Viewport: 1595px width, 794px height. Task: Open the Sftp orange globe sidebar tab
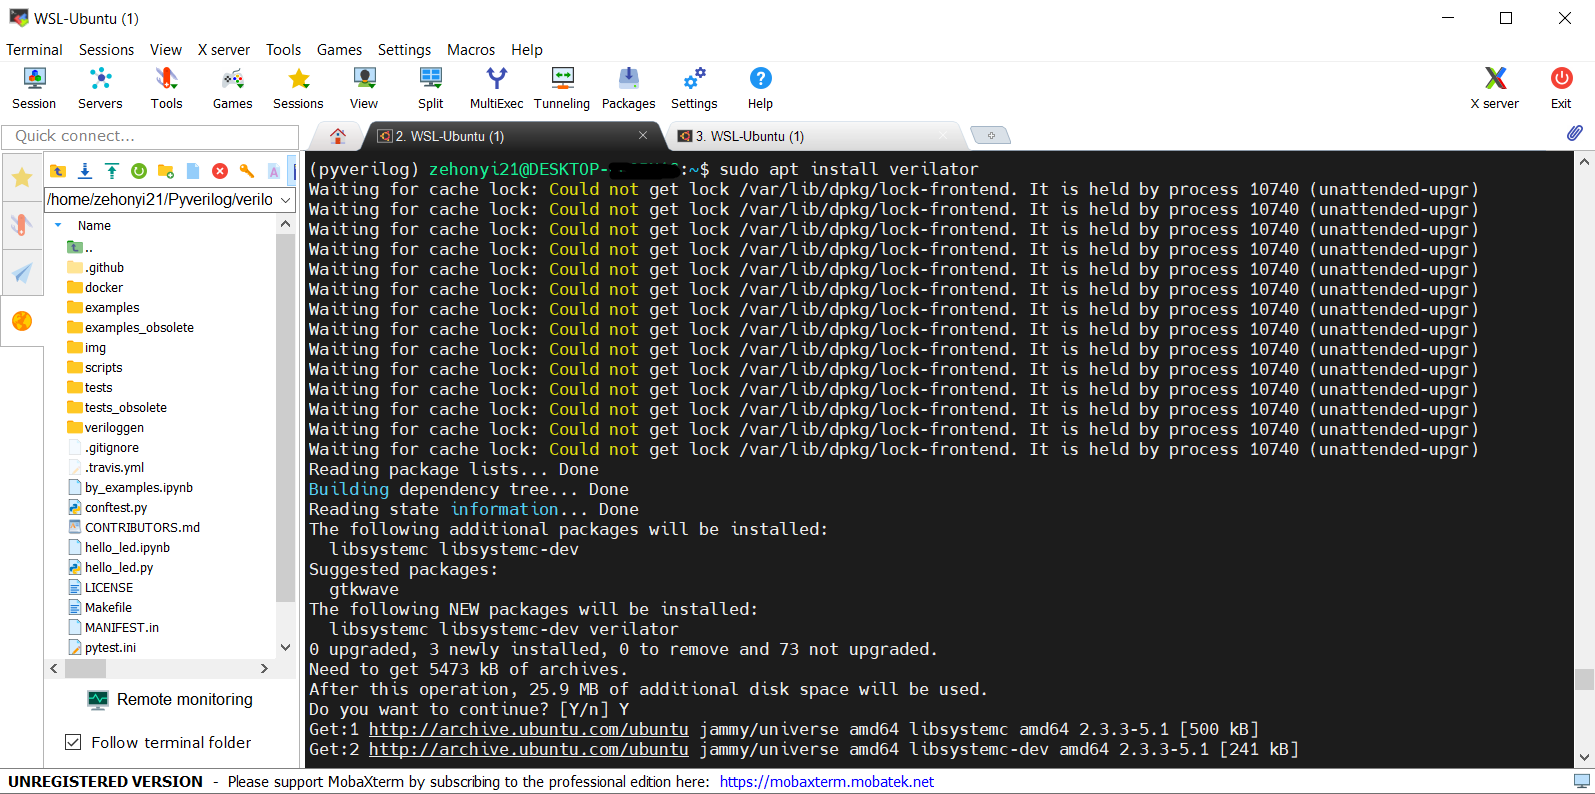point(22,321)
